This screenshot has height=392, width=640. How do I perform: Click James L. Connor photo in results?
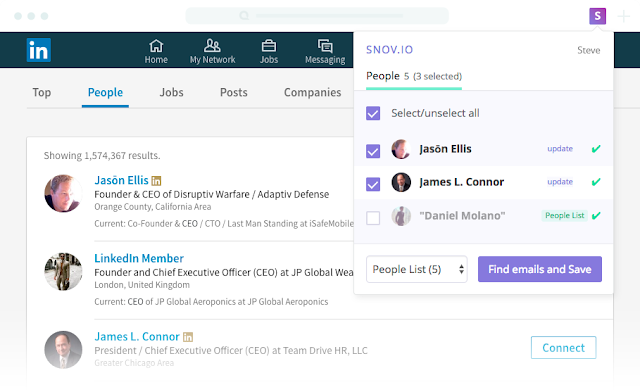point(63,350)
